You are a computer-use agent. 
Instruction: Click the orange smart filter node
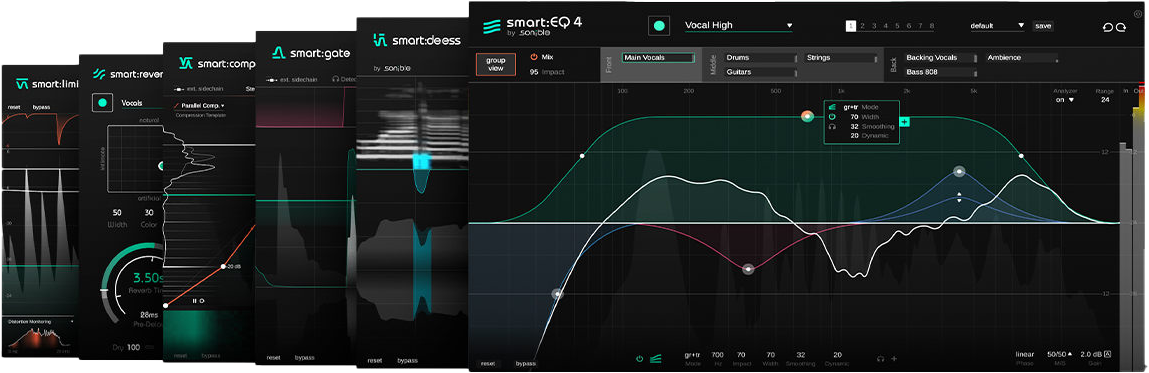[x=807, y=116]
